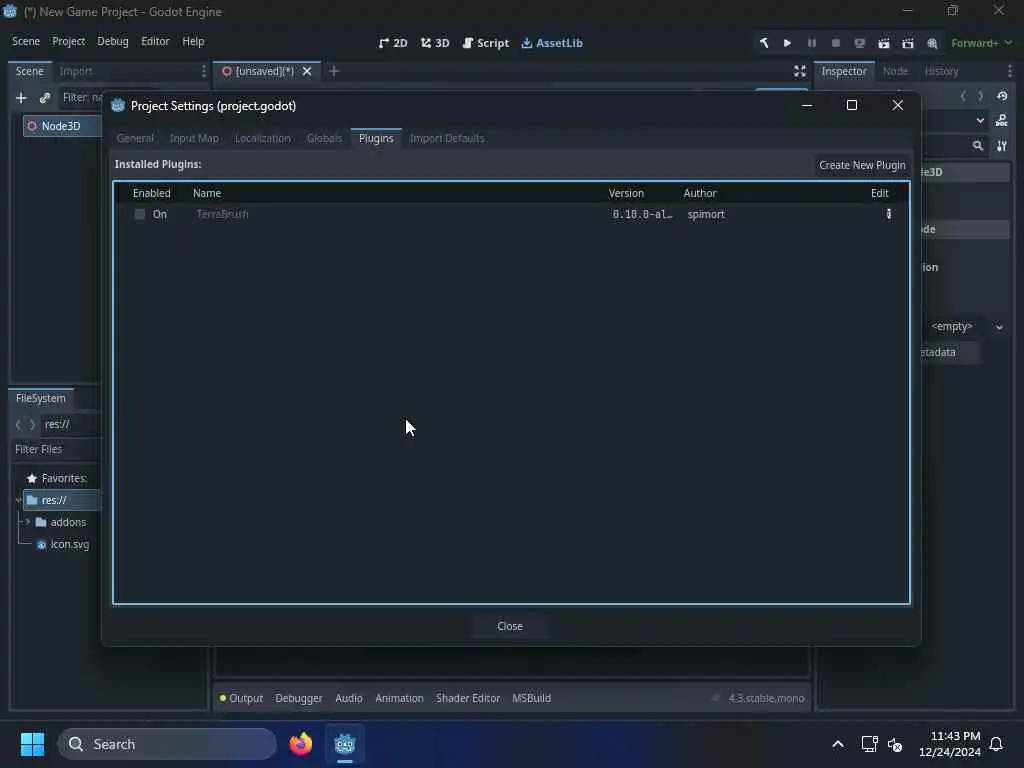The width and height of the screenshot is (1024, 768).
Task: Run the current scene icon
Action: pyautogui.click(x=884, y=43)
